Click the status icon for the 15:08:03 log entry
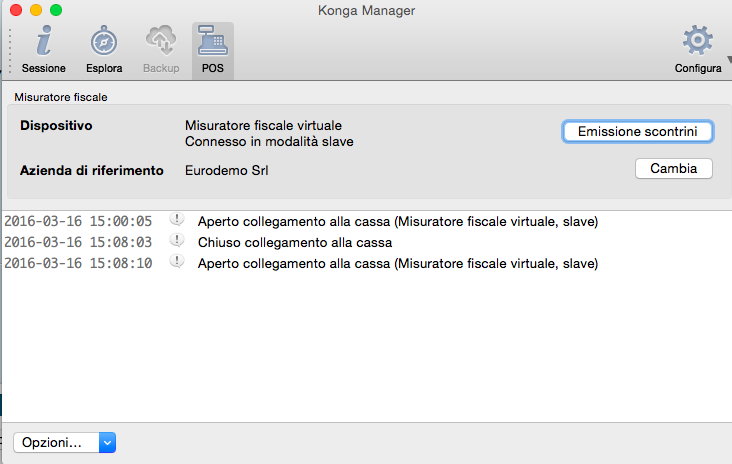The image size is (732, 464). tap(177, 241)
